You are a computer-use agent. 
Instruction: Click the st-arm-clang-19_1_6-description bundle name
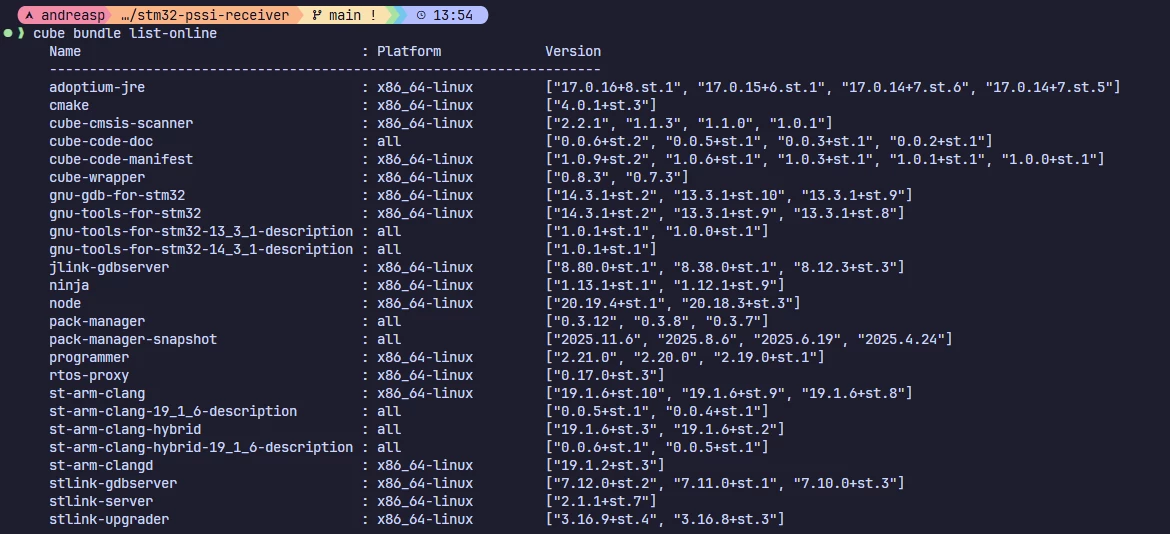click(173, 411)
